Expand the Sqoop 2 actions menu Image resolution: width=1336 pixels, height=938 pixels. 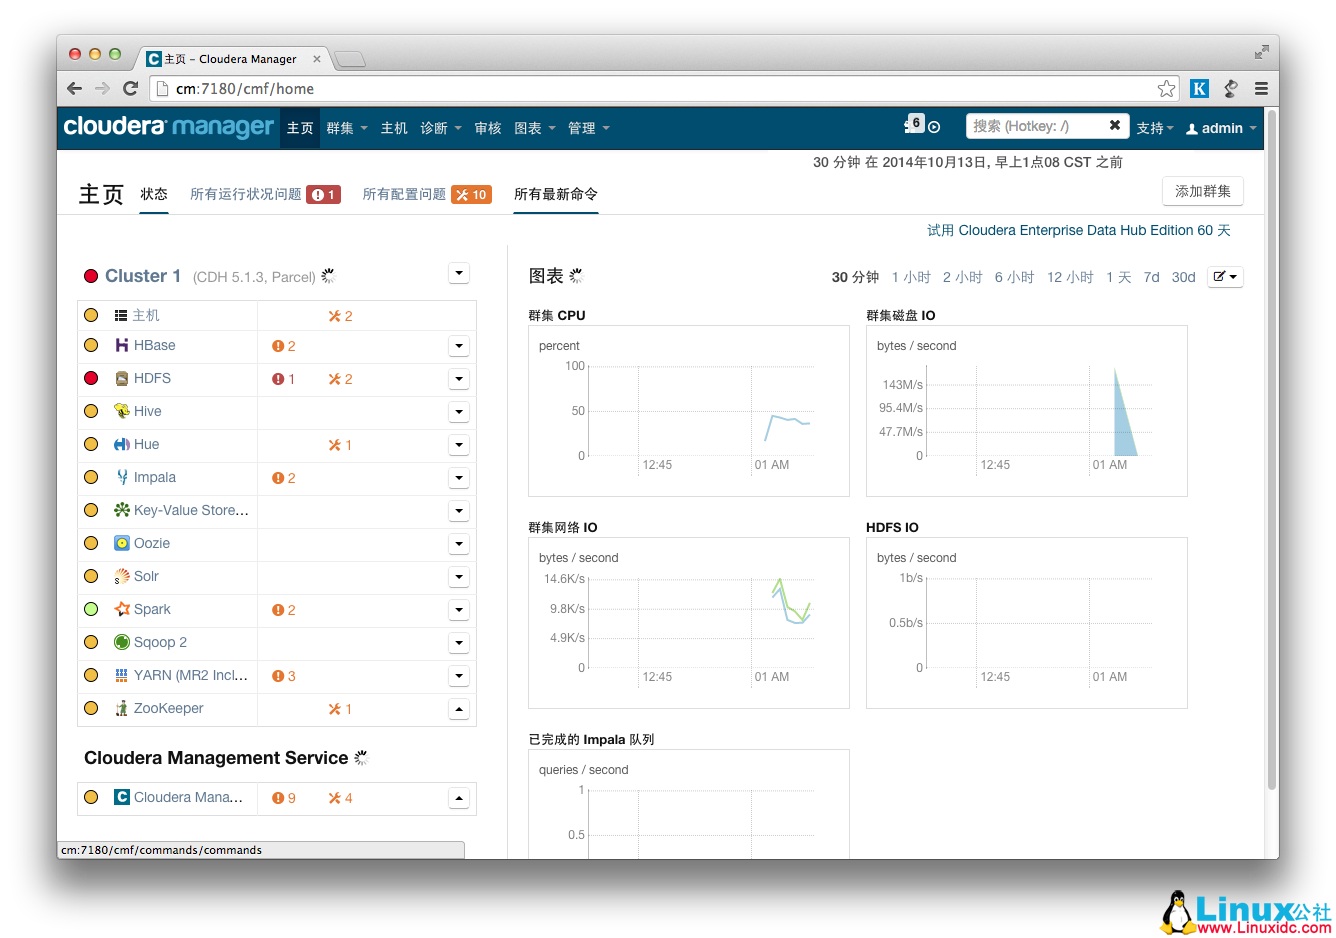click(459, 642)
